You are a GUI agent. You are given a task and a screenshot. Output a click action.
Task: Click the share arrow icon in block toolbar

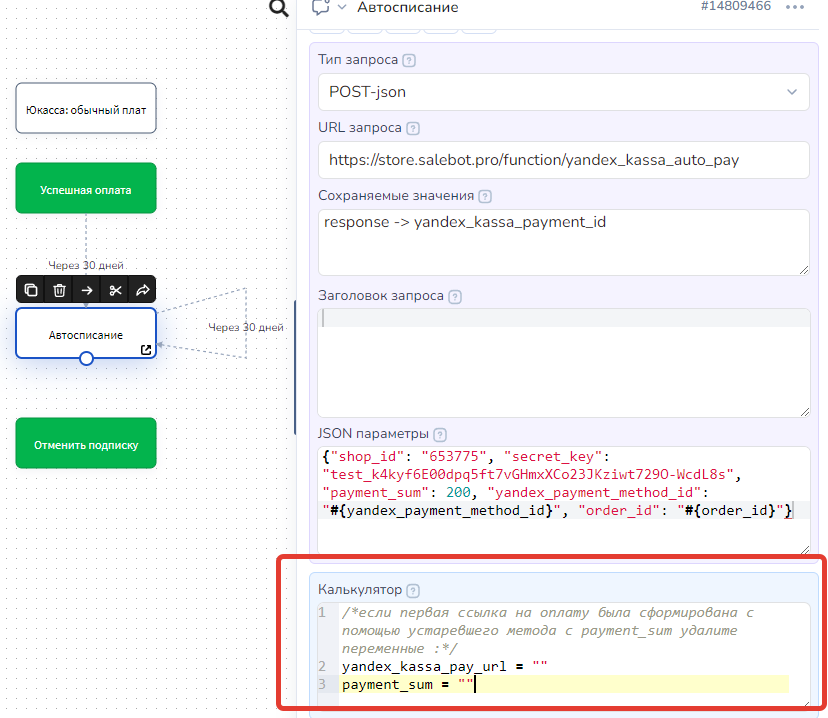click(x=142, y=290)
